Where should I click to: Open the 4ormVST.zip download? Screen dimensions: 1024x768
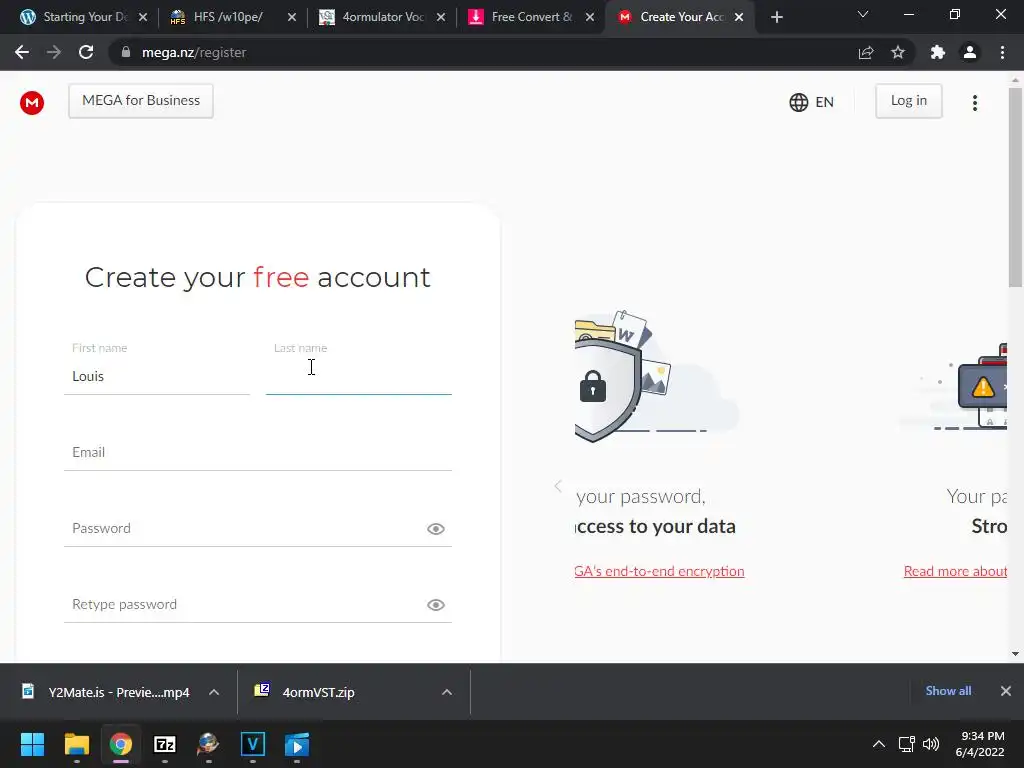pyautogui.click(x=306, y=692)
